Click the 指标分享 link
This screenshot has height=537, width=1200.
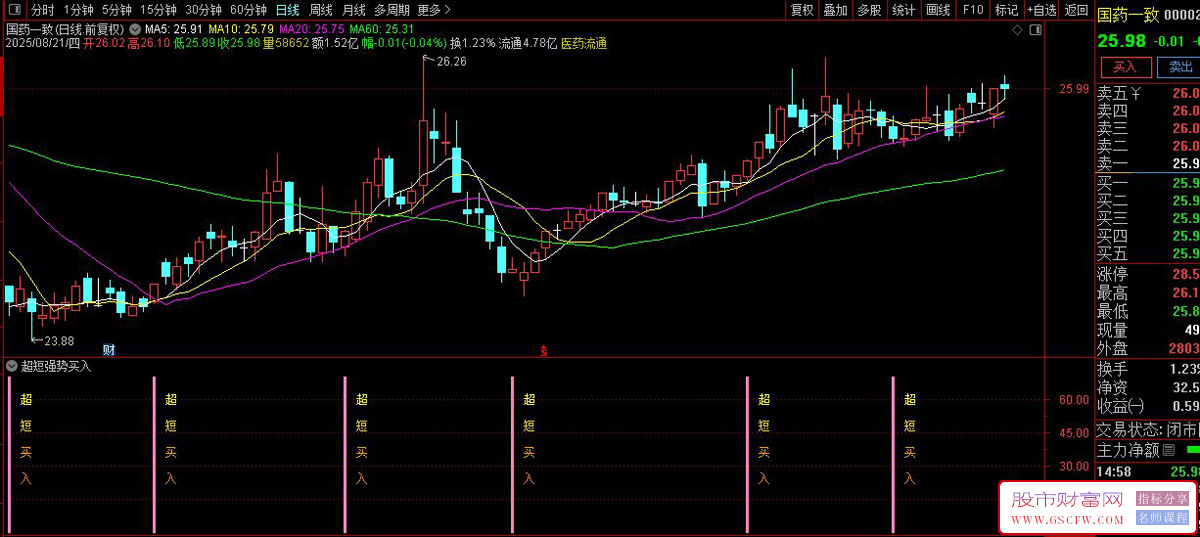[x=1163, y=498]
